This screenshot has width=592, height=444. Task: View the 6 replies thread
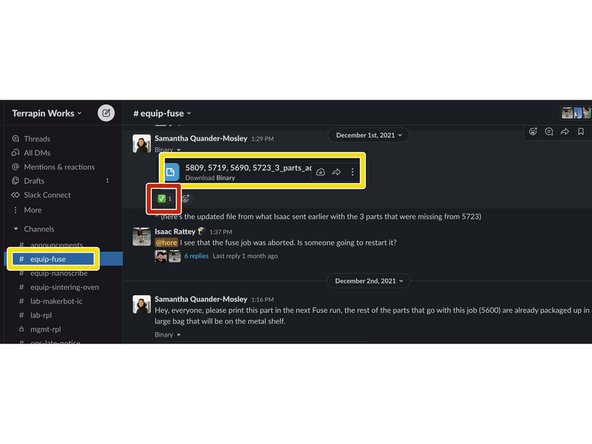click(x=196, y=256)
